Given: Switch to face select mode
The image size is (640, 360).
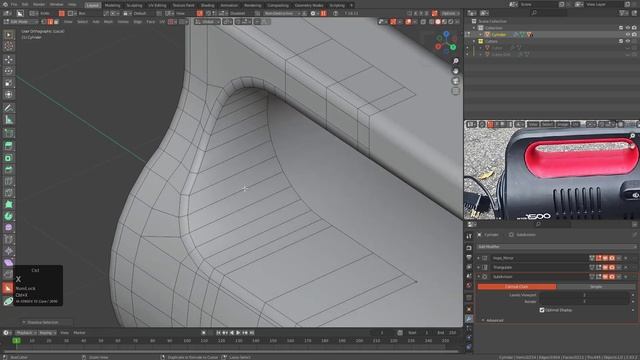Looking at the screenshot, I should [x=56, y=22].
